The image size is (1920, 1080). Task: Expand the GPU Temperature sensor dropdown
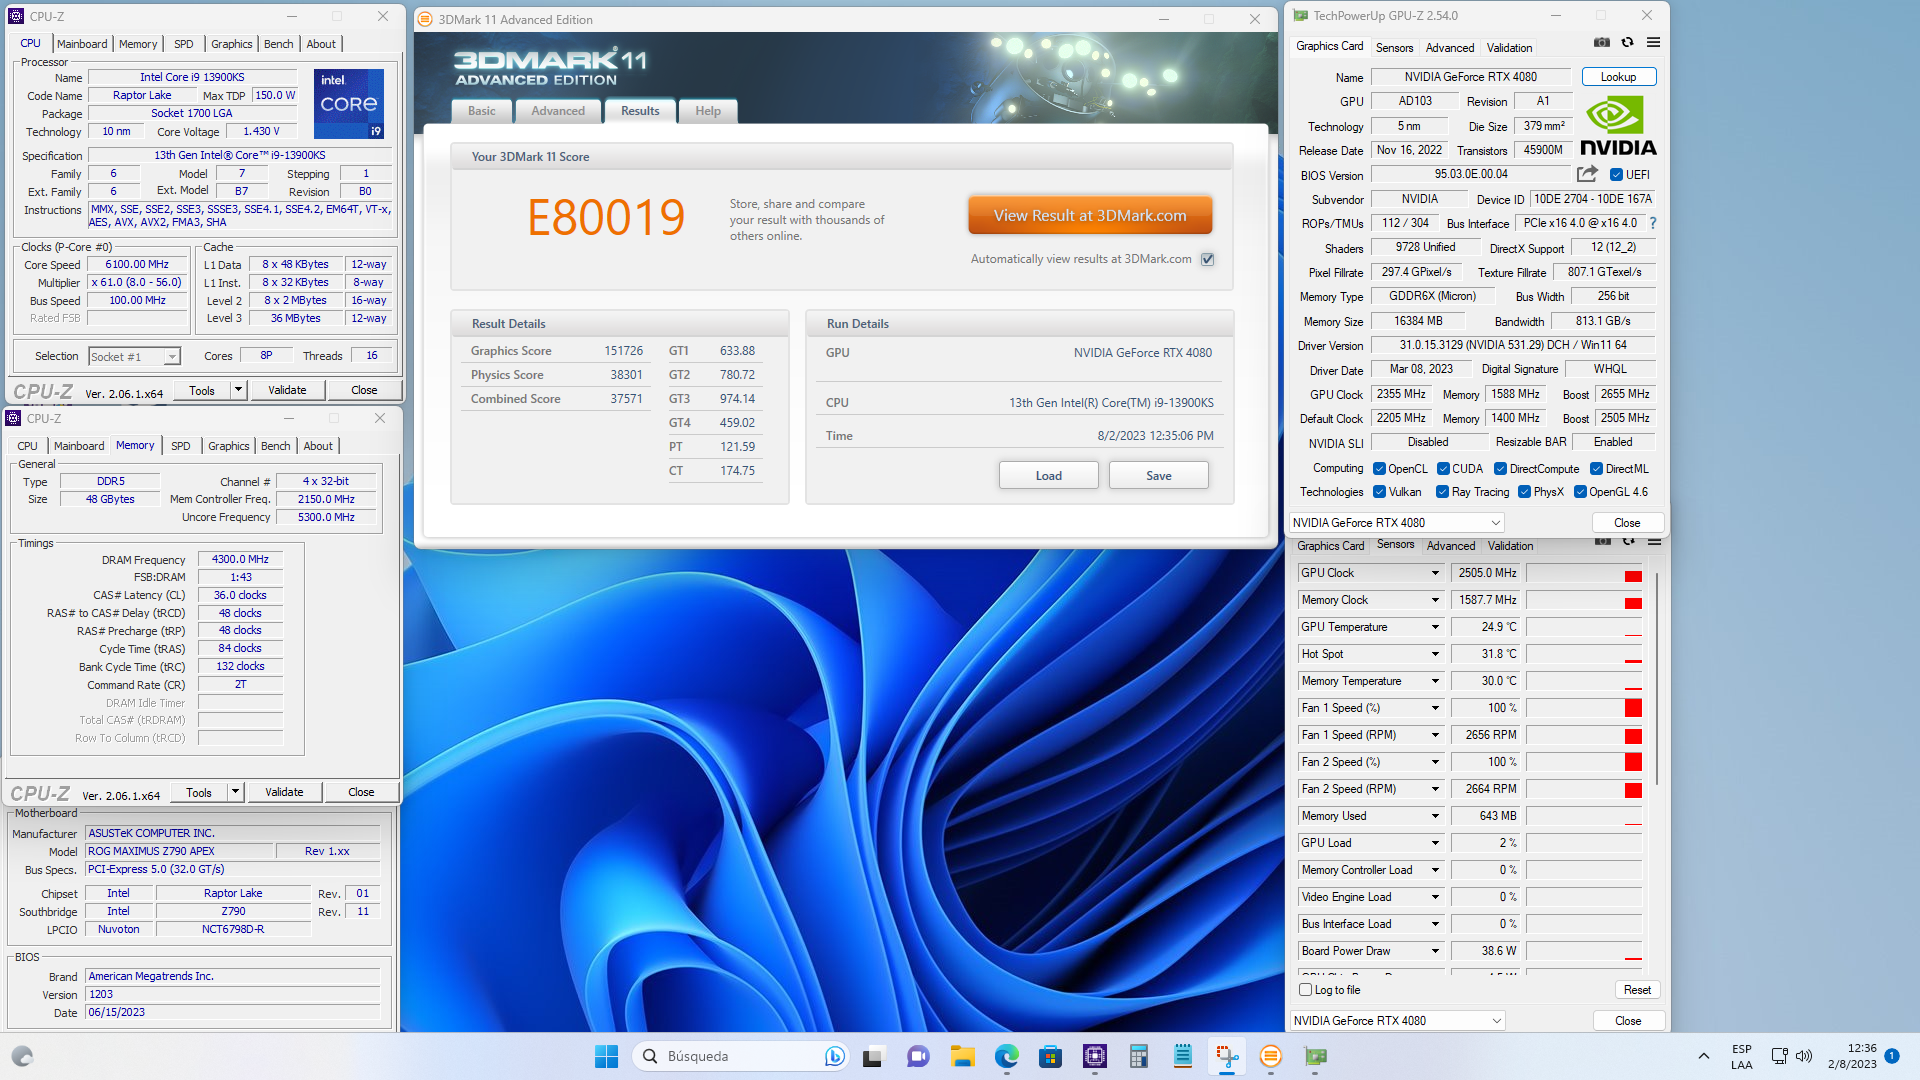point(1435,627)
